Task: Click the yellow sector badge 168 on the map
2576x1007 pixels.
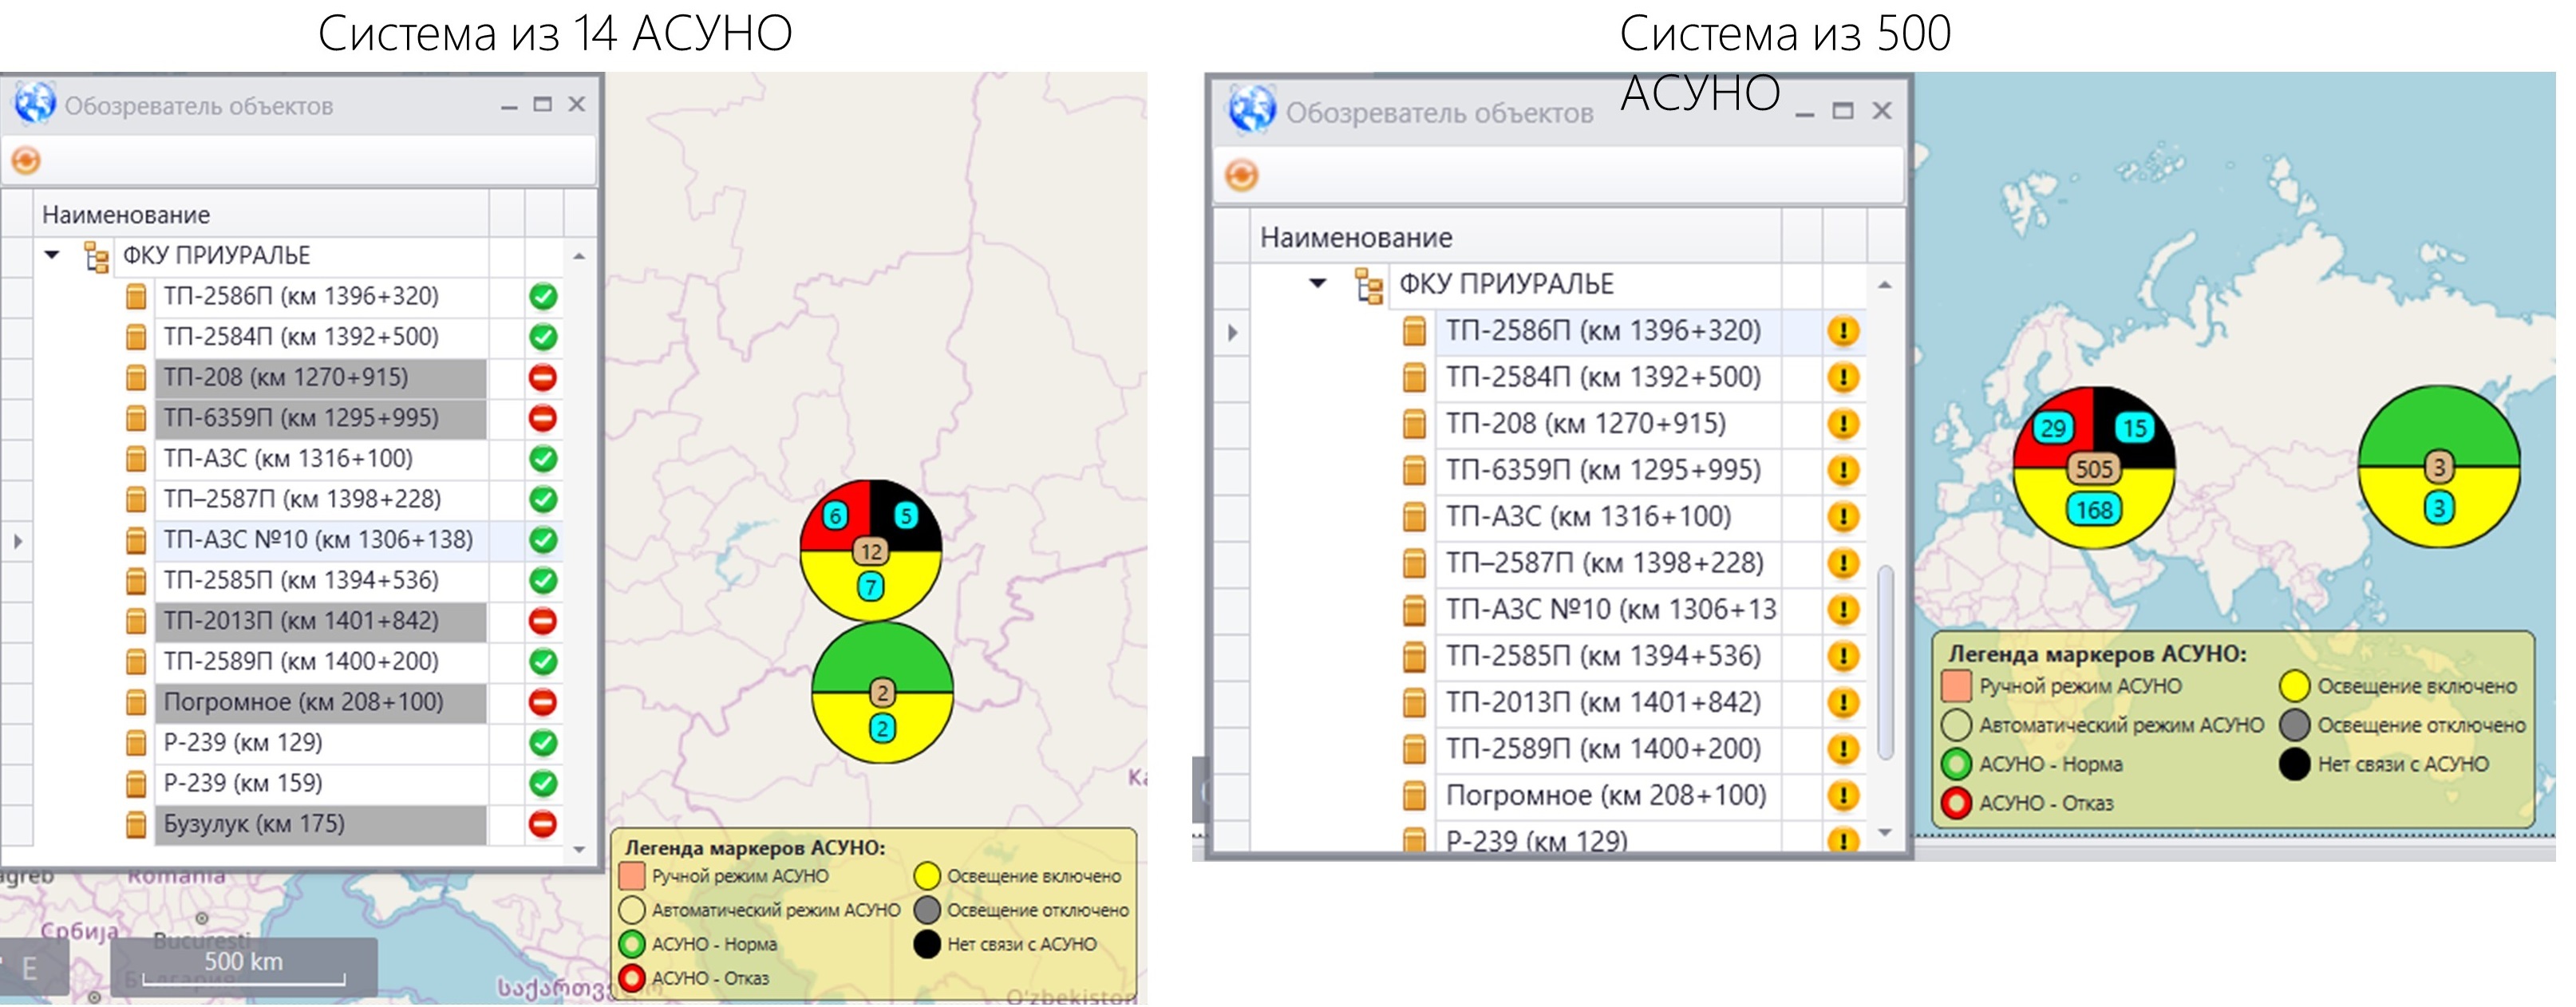Action: pos(2094,510)
